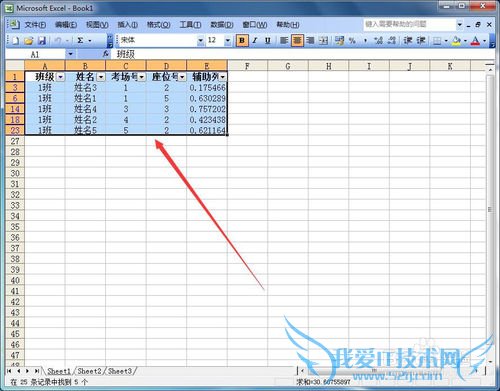The height and width of the screenshot is (391, 500).
Task: Toggle italic formatting
Action: [255, 41]
